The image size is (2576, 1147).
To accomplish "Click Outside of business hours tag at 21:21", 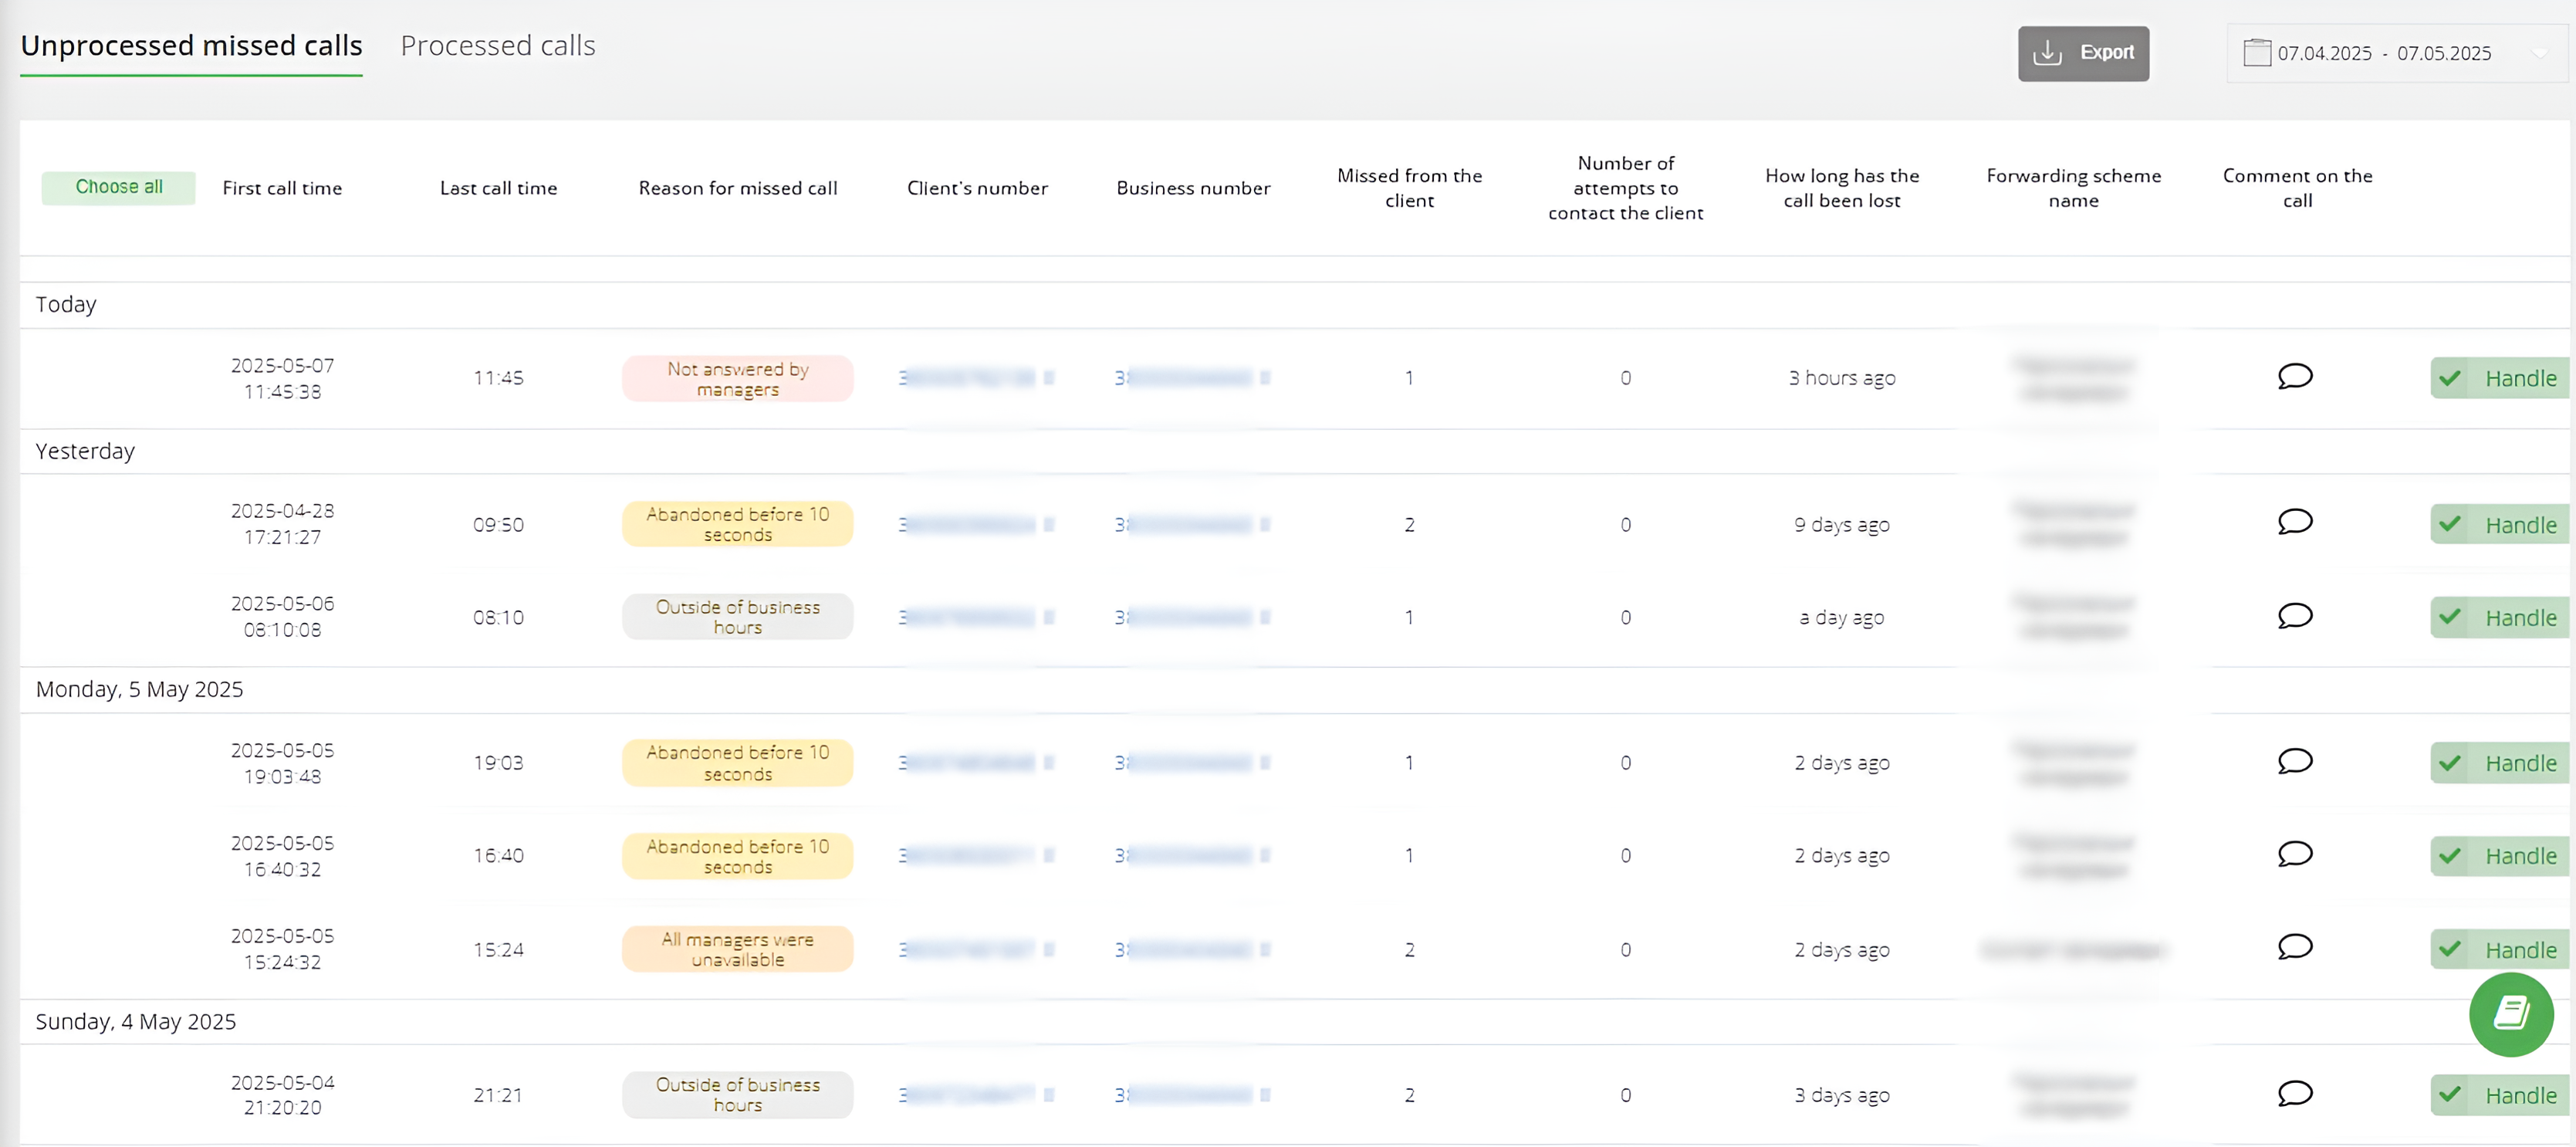I will coord(738,1095).
